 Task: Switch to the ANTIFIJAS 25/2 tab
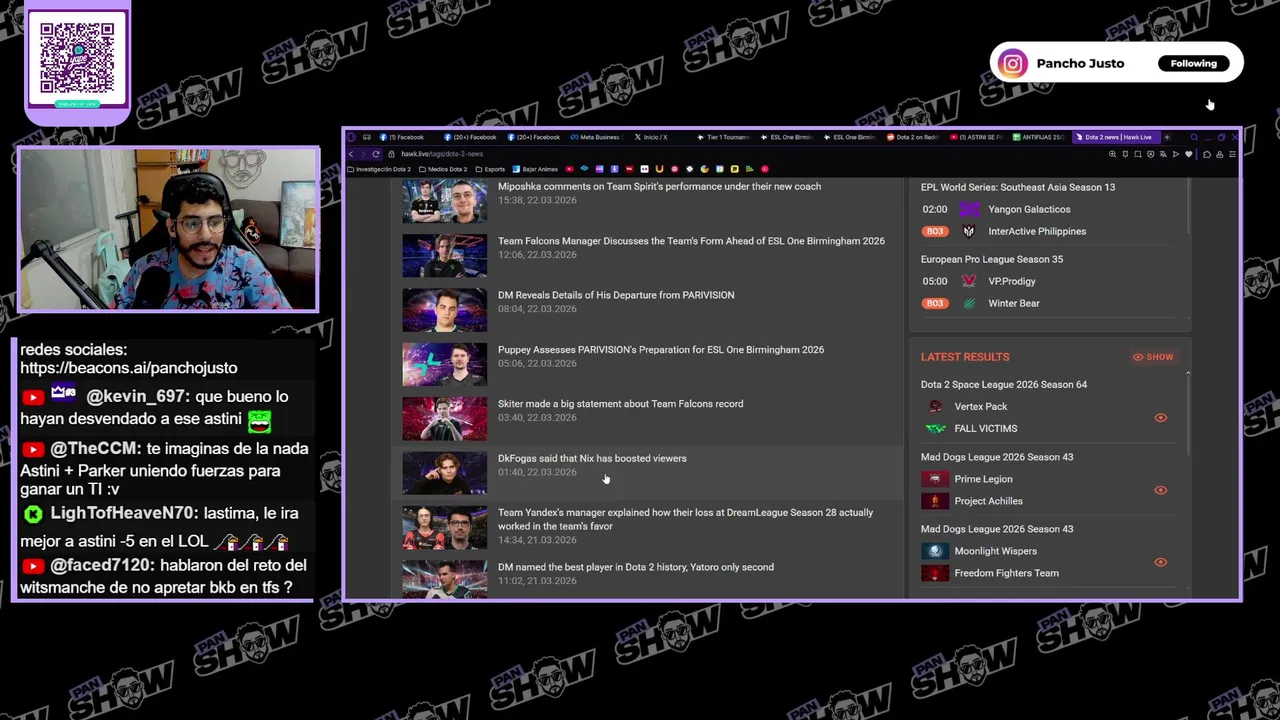[x=1039, y=137]
